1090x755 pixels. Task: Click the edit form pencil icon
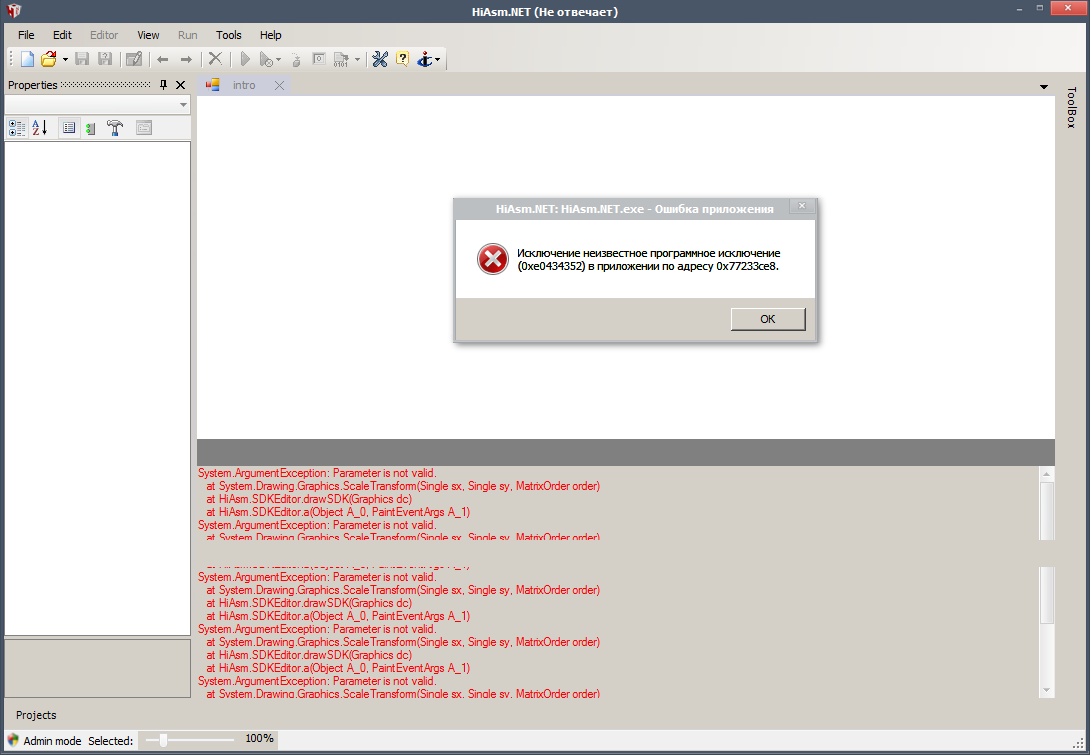(x=133, y=59)
